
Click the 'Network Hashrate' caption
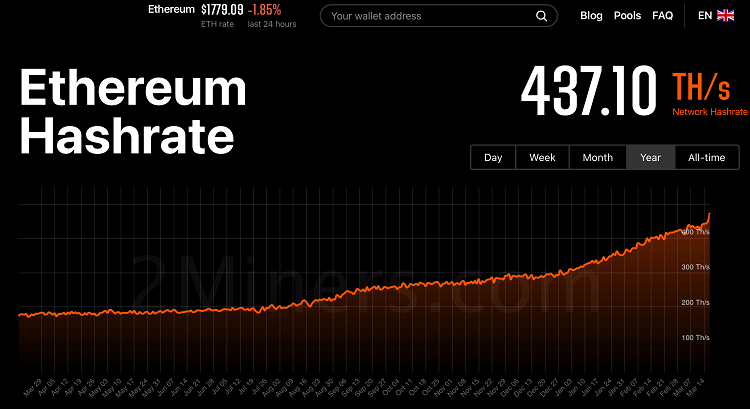[x=710, y=112]
